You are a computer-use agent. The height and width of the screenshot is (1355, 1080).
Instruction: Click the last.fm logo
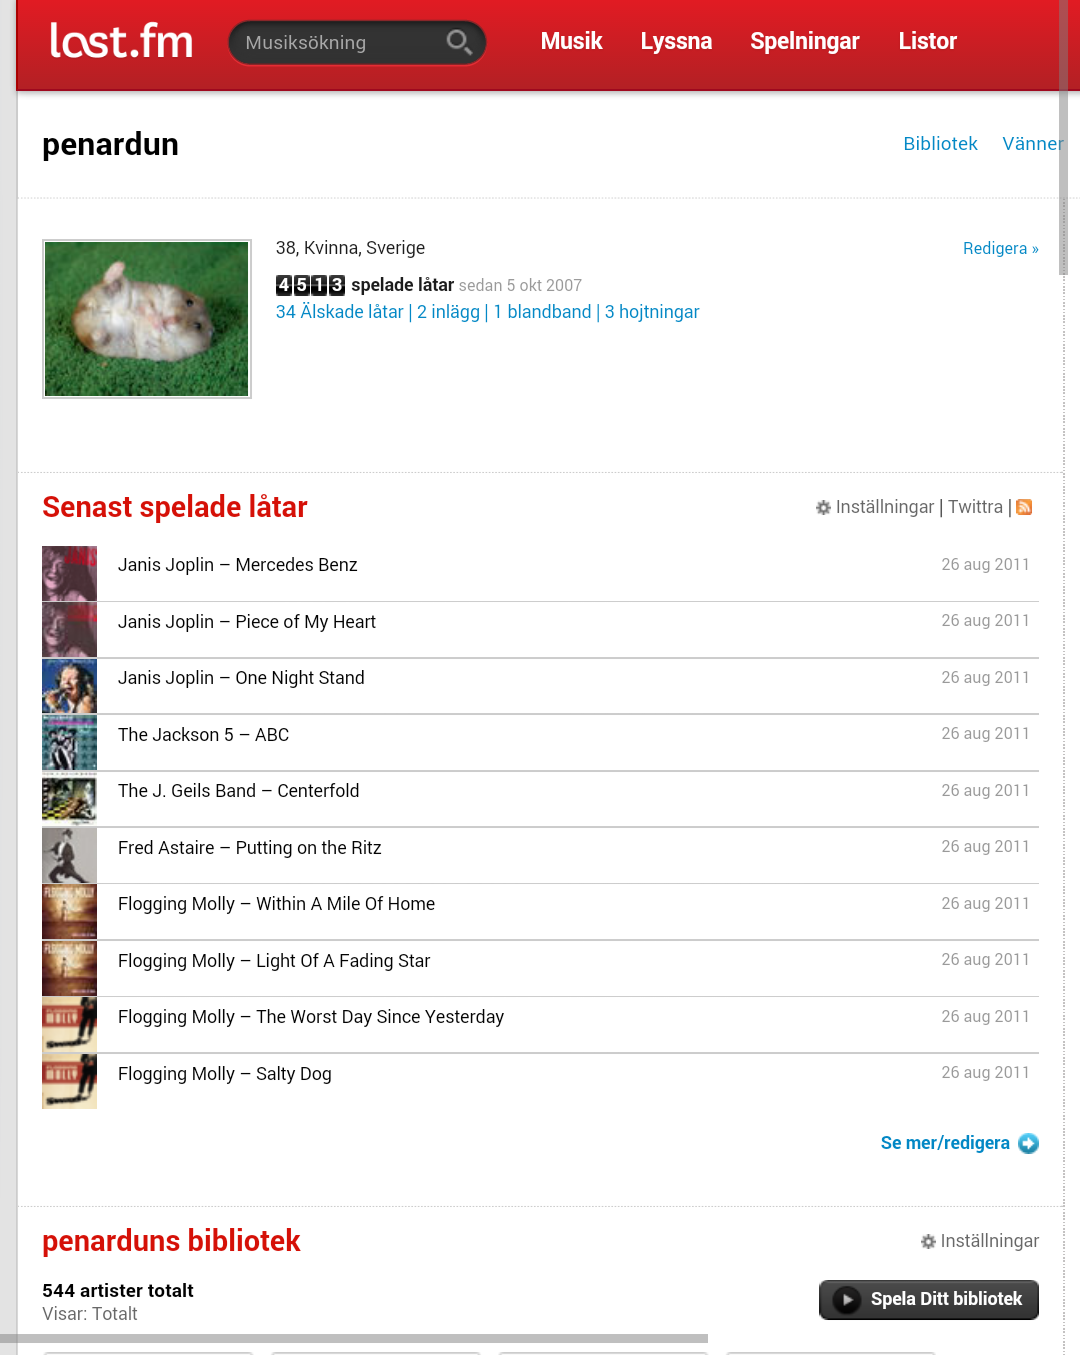pyautogui.click(x=121, y=41)
